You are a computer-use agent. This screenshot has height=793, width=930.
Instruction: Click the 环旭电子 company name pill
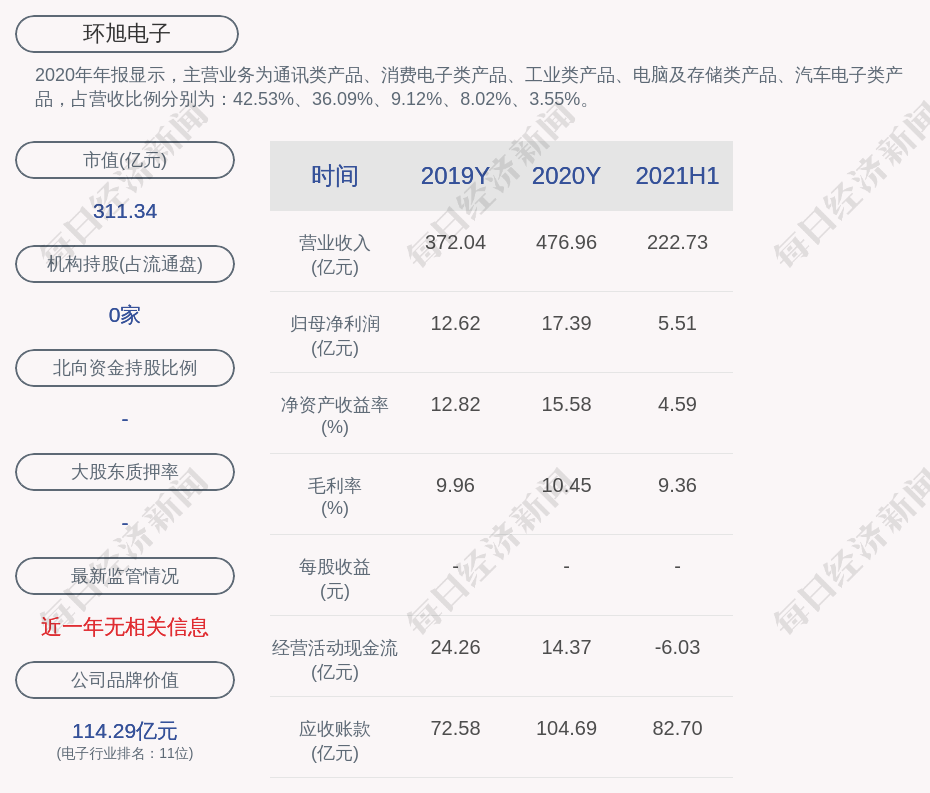pyautogui.click(x=126, y=34)
